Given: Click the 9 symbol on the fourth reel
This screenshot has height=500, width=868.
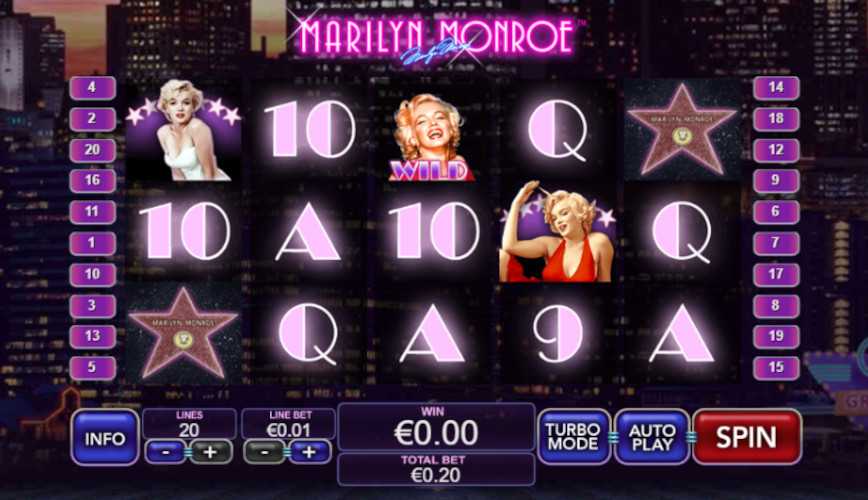Looking at the screenshot, I should tap(558, 333).
